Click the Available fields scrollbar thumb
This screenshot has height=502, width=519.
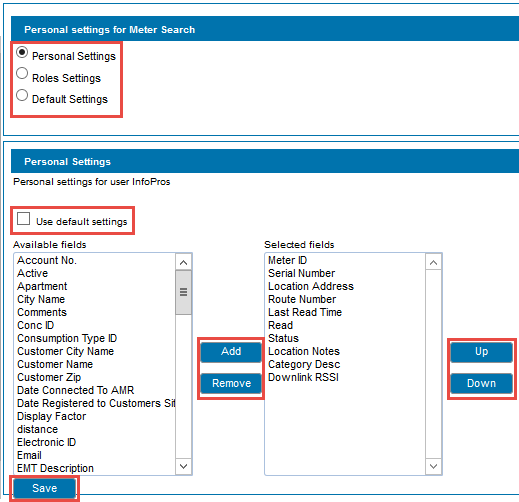pos(183,292)
